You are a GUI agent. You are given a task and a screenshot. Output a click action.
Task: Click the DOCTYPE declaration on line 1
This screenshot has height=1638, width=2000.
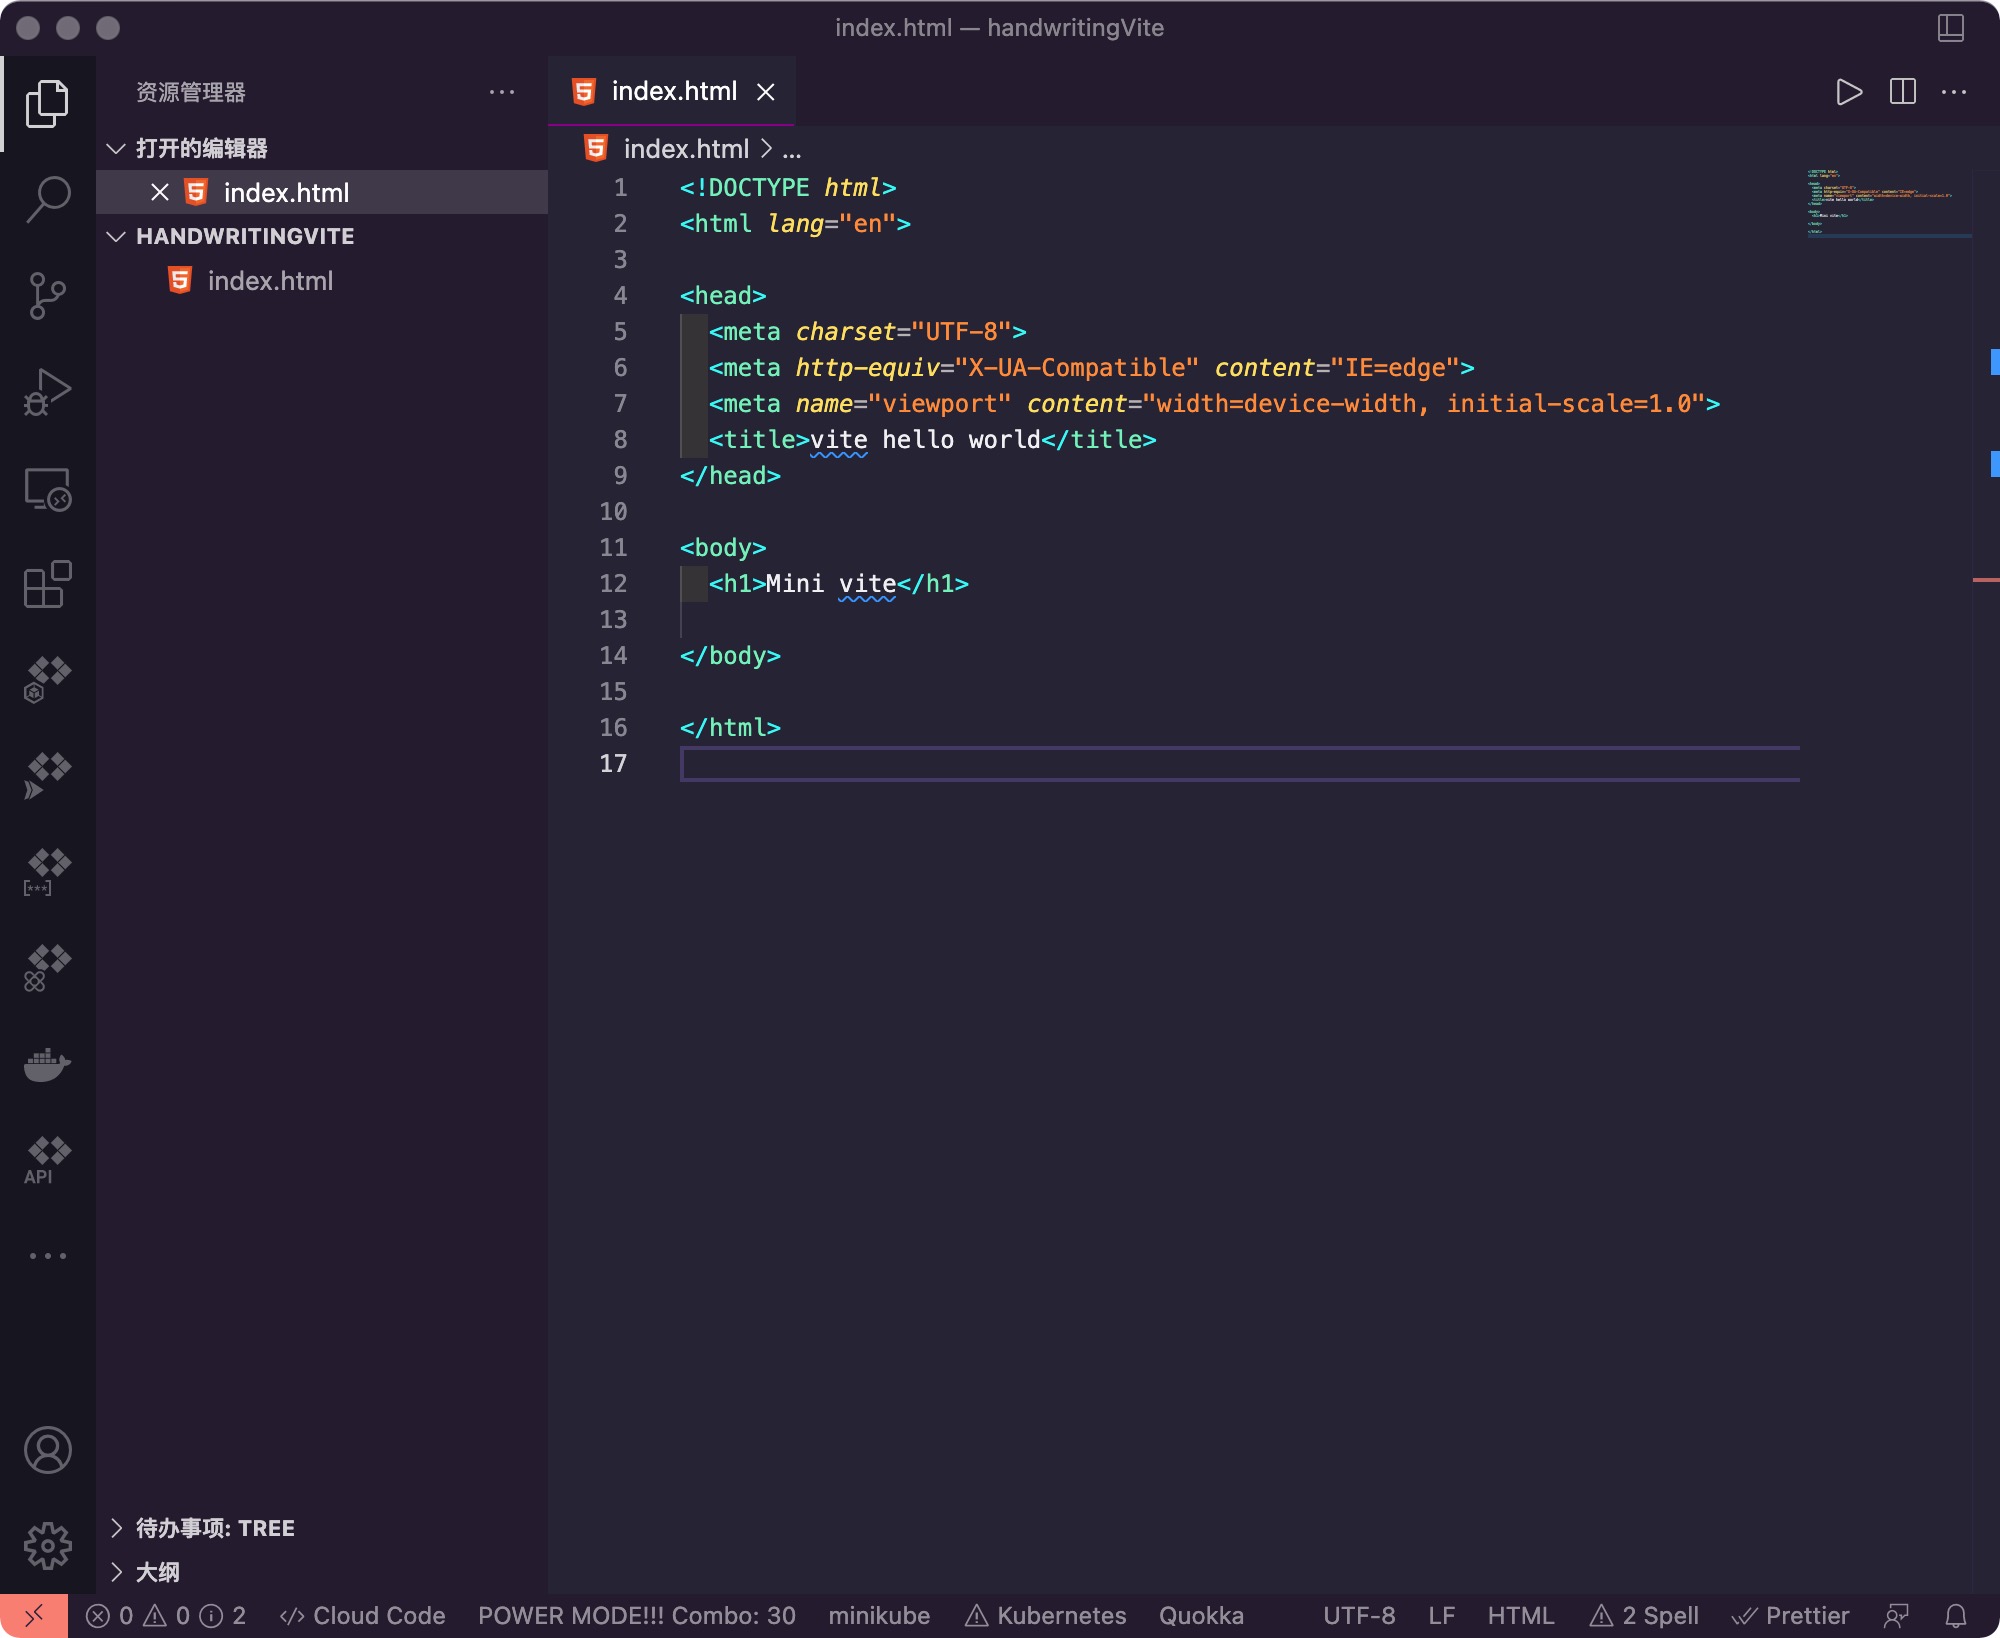[788, 188]
